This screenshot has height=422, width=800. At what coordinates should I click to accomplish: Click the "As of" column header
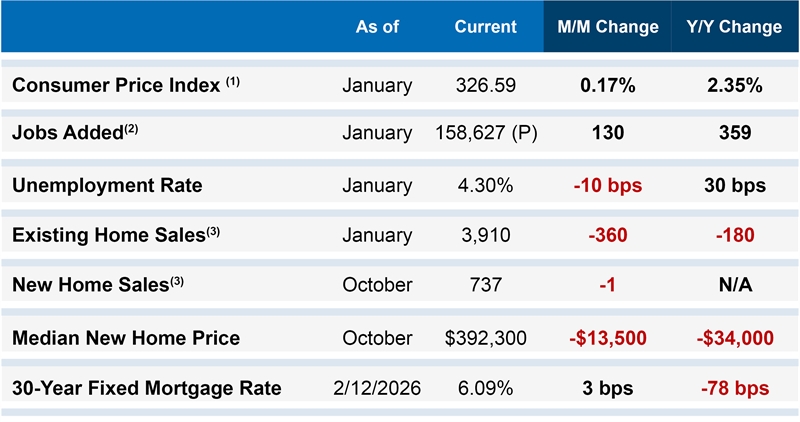(377, 27)
